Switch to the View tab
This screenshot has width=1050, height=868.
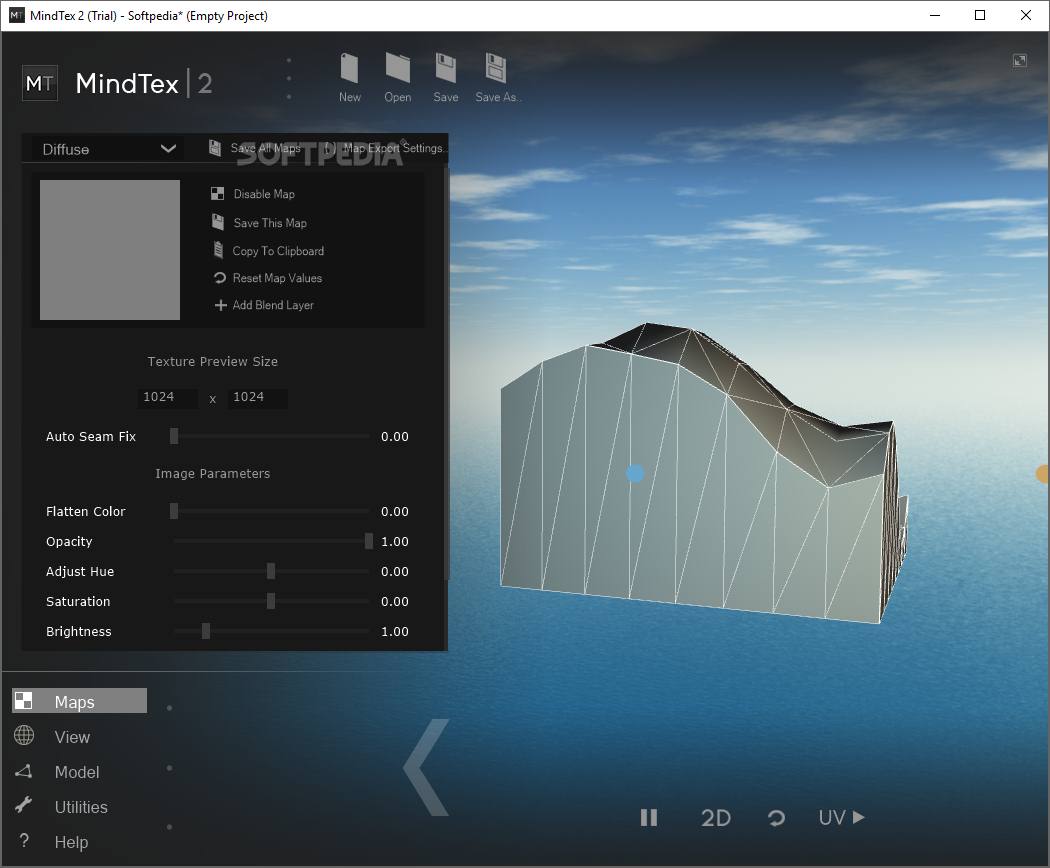[x=72, y=737]
